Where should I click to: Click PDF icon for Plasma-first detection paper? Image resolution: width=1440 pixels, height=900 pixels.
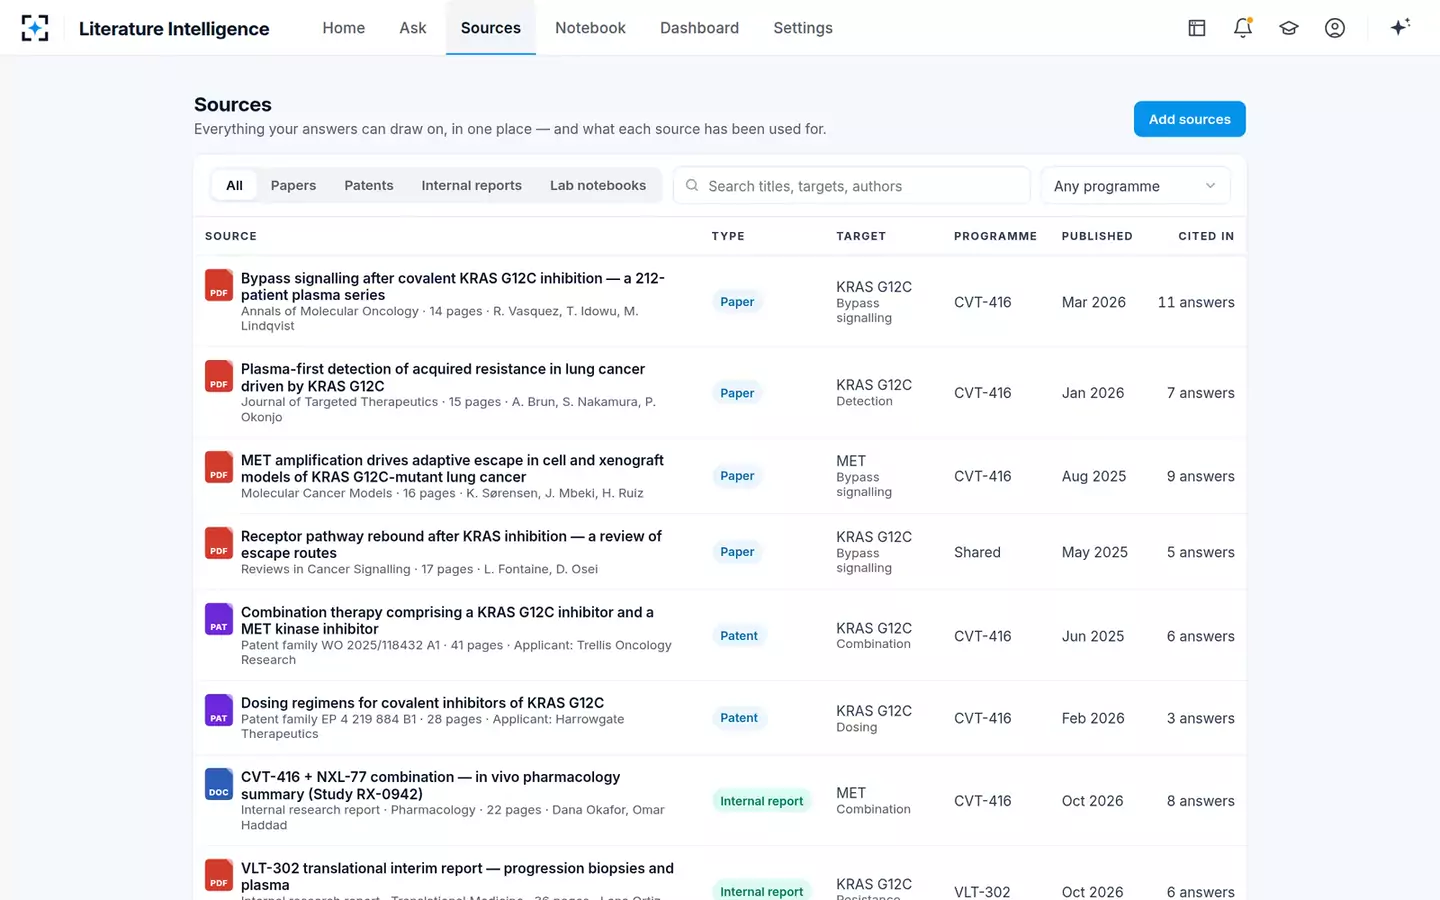pos(219,376)
